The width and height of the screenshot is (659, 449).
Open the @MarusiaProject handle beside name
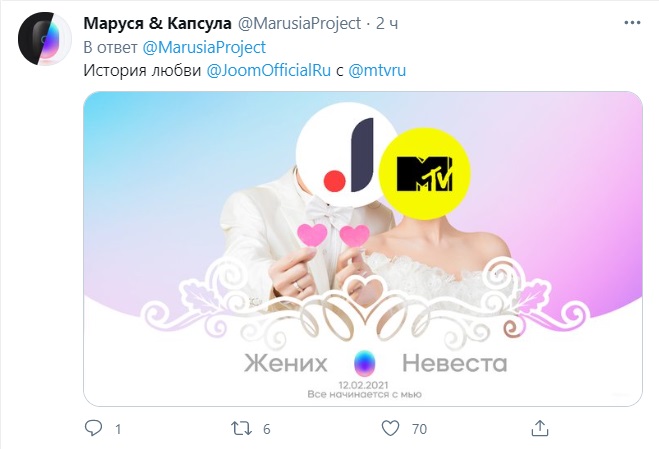coord(299,24)
